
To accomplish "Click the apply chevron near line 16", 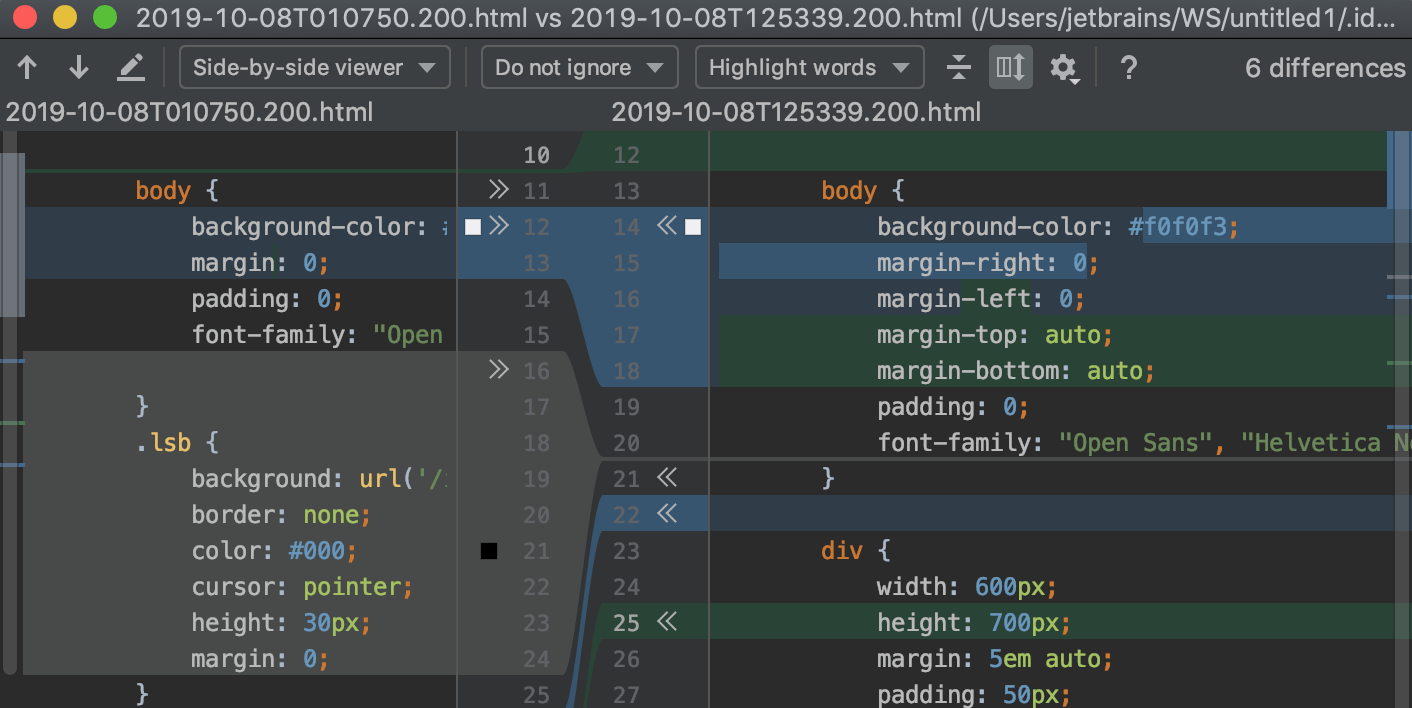I will coord(497,369).
